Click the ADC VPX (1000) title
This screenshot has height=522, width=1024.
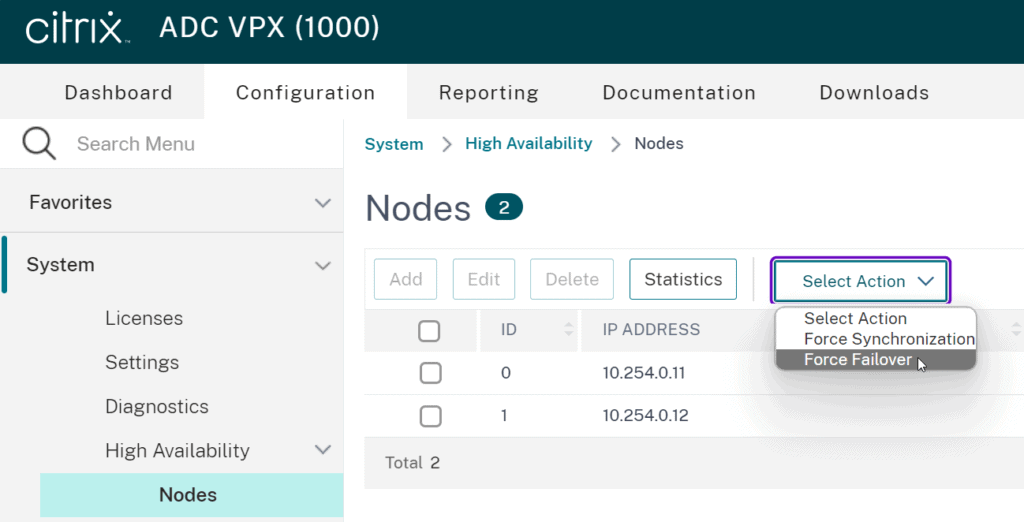[269, 27]
